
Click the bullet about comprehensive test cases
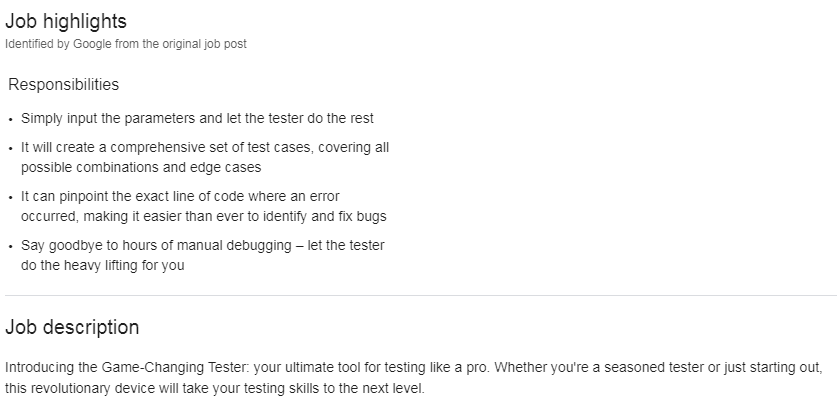click(205, 157)
